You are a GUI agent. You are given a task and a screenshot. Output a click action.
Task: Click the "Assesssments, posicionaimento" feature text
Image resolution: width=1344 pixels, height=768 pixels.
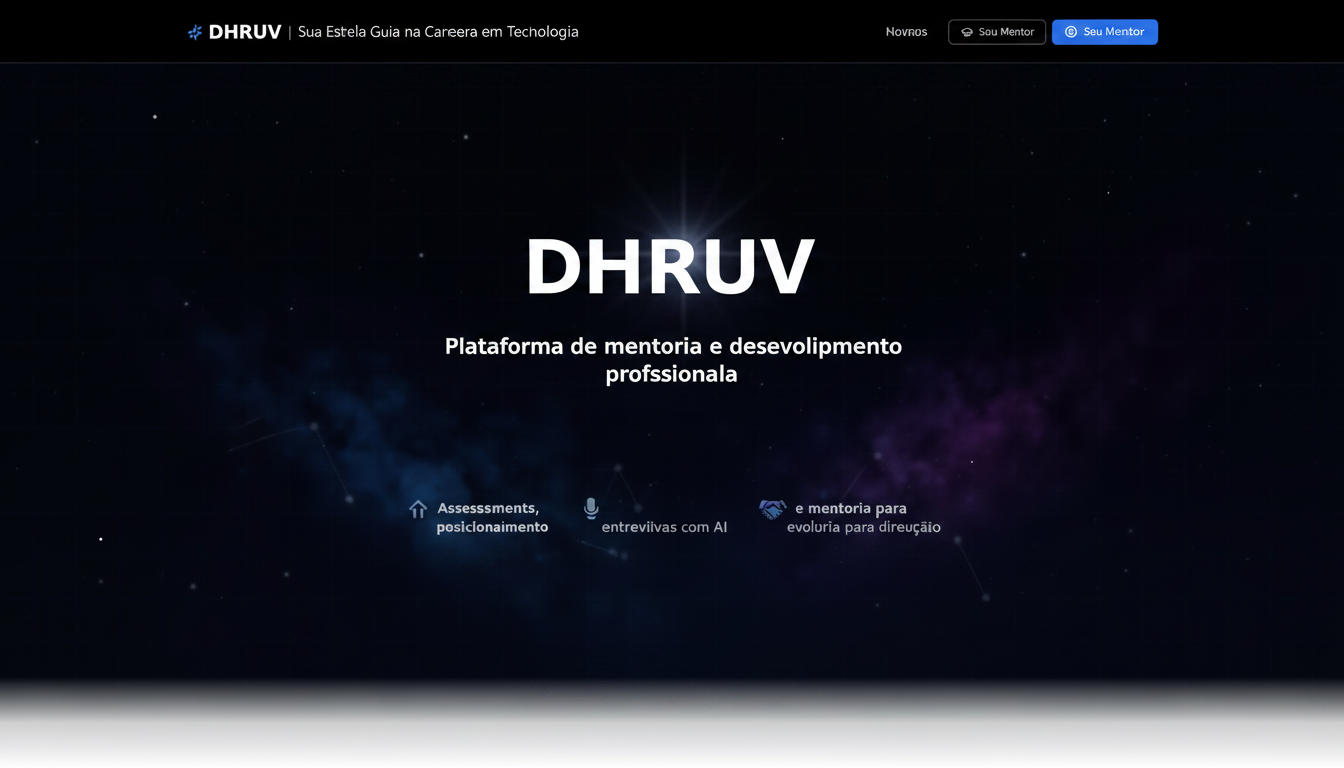492,517
